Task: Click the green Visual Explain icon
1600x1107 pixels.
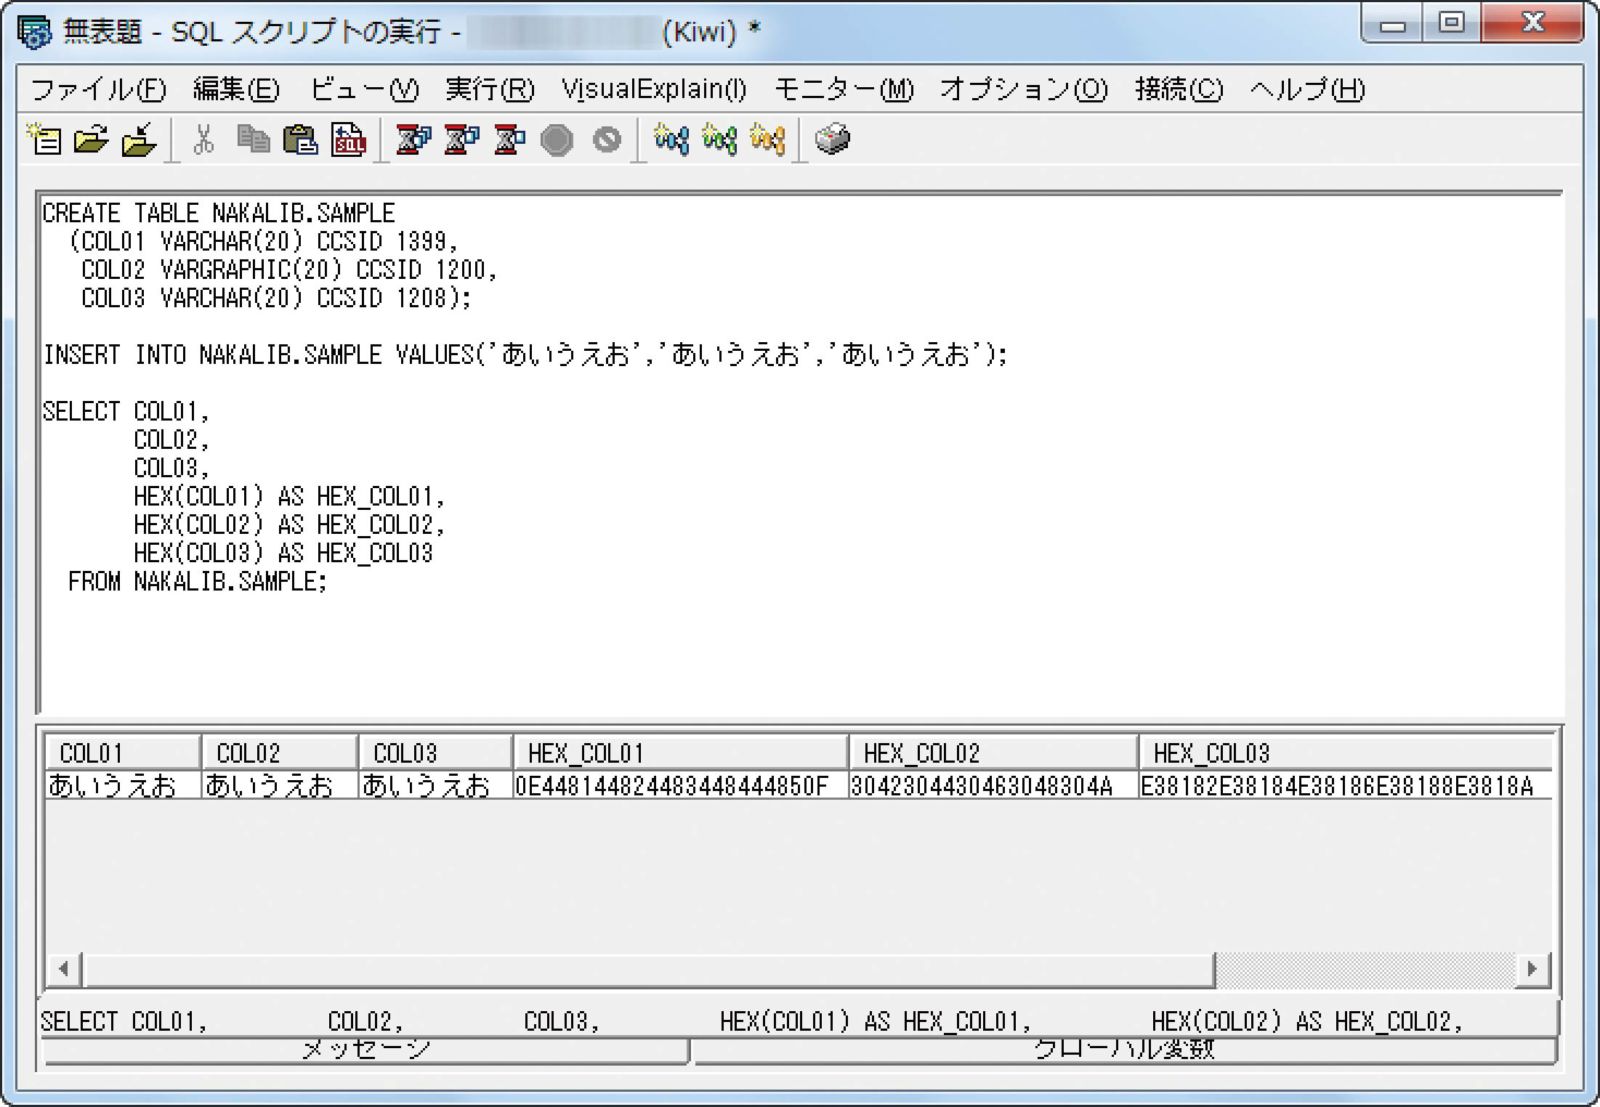Action: point(719,140)
